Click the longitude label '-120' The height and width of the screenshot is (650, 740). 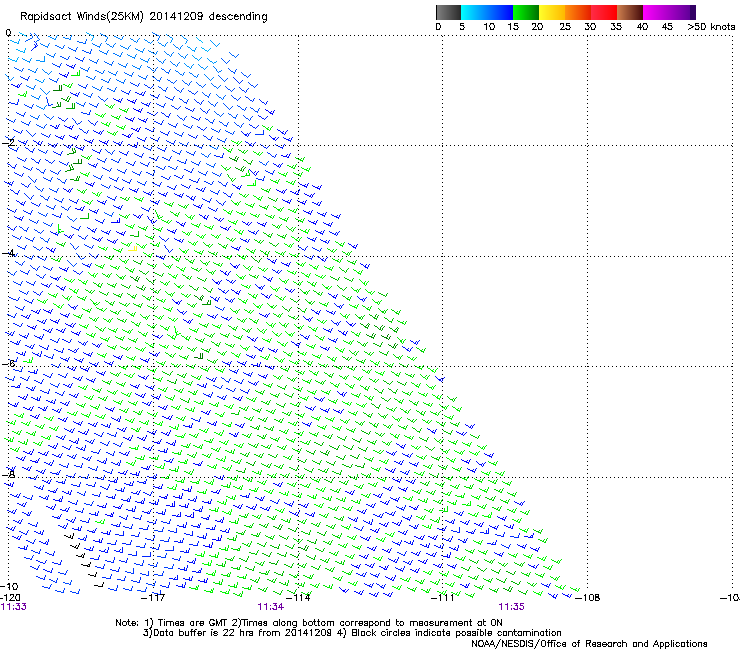(x=10, y=597)
